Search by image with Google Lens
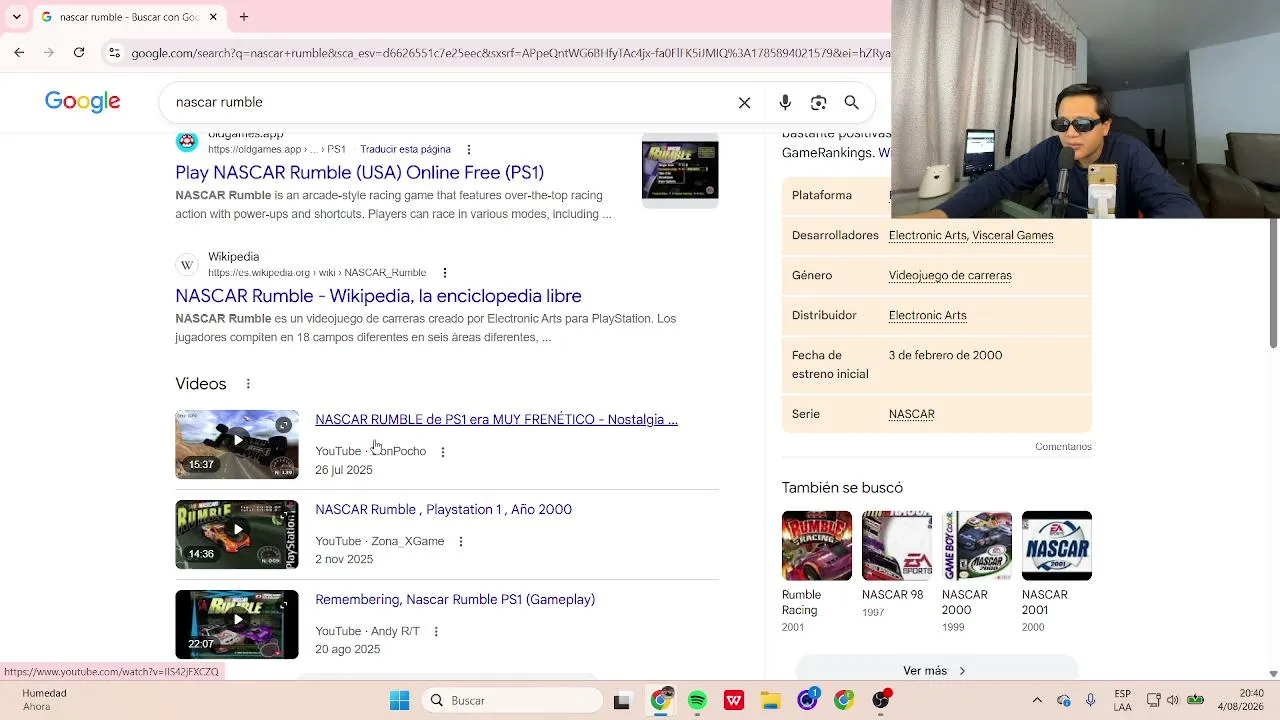 [819, 102]
